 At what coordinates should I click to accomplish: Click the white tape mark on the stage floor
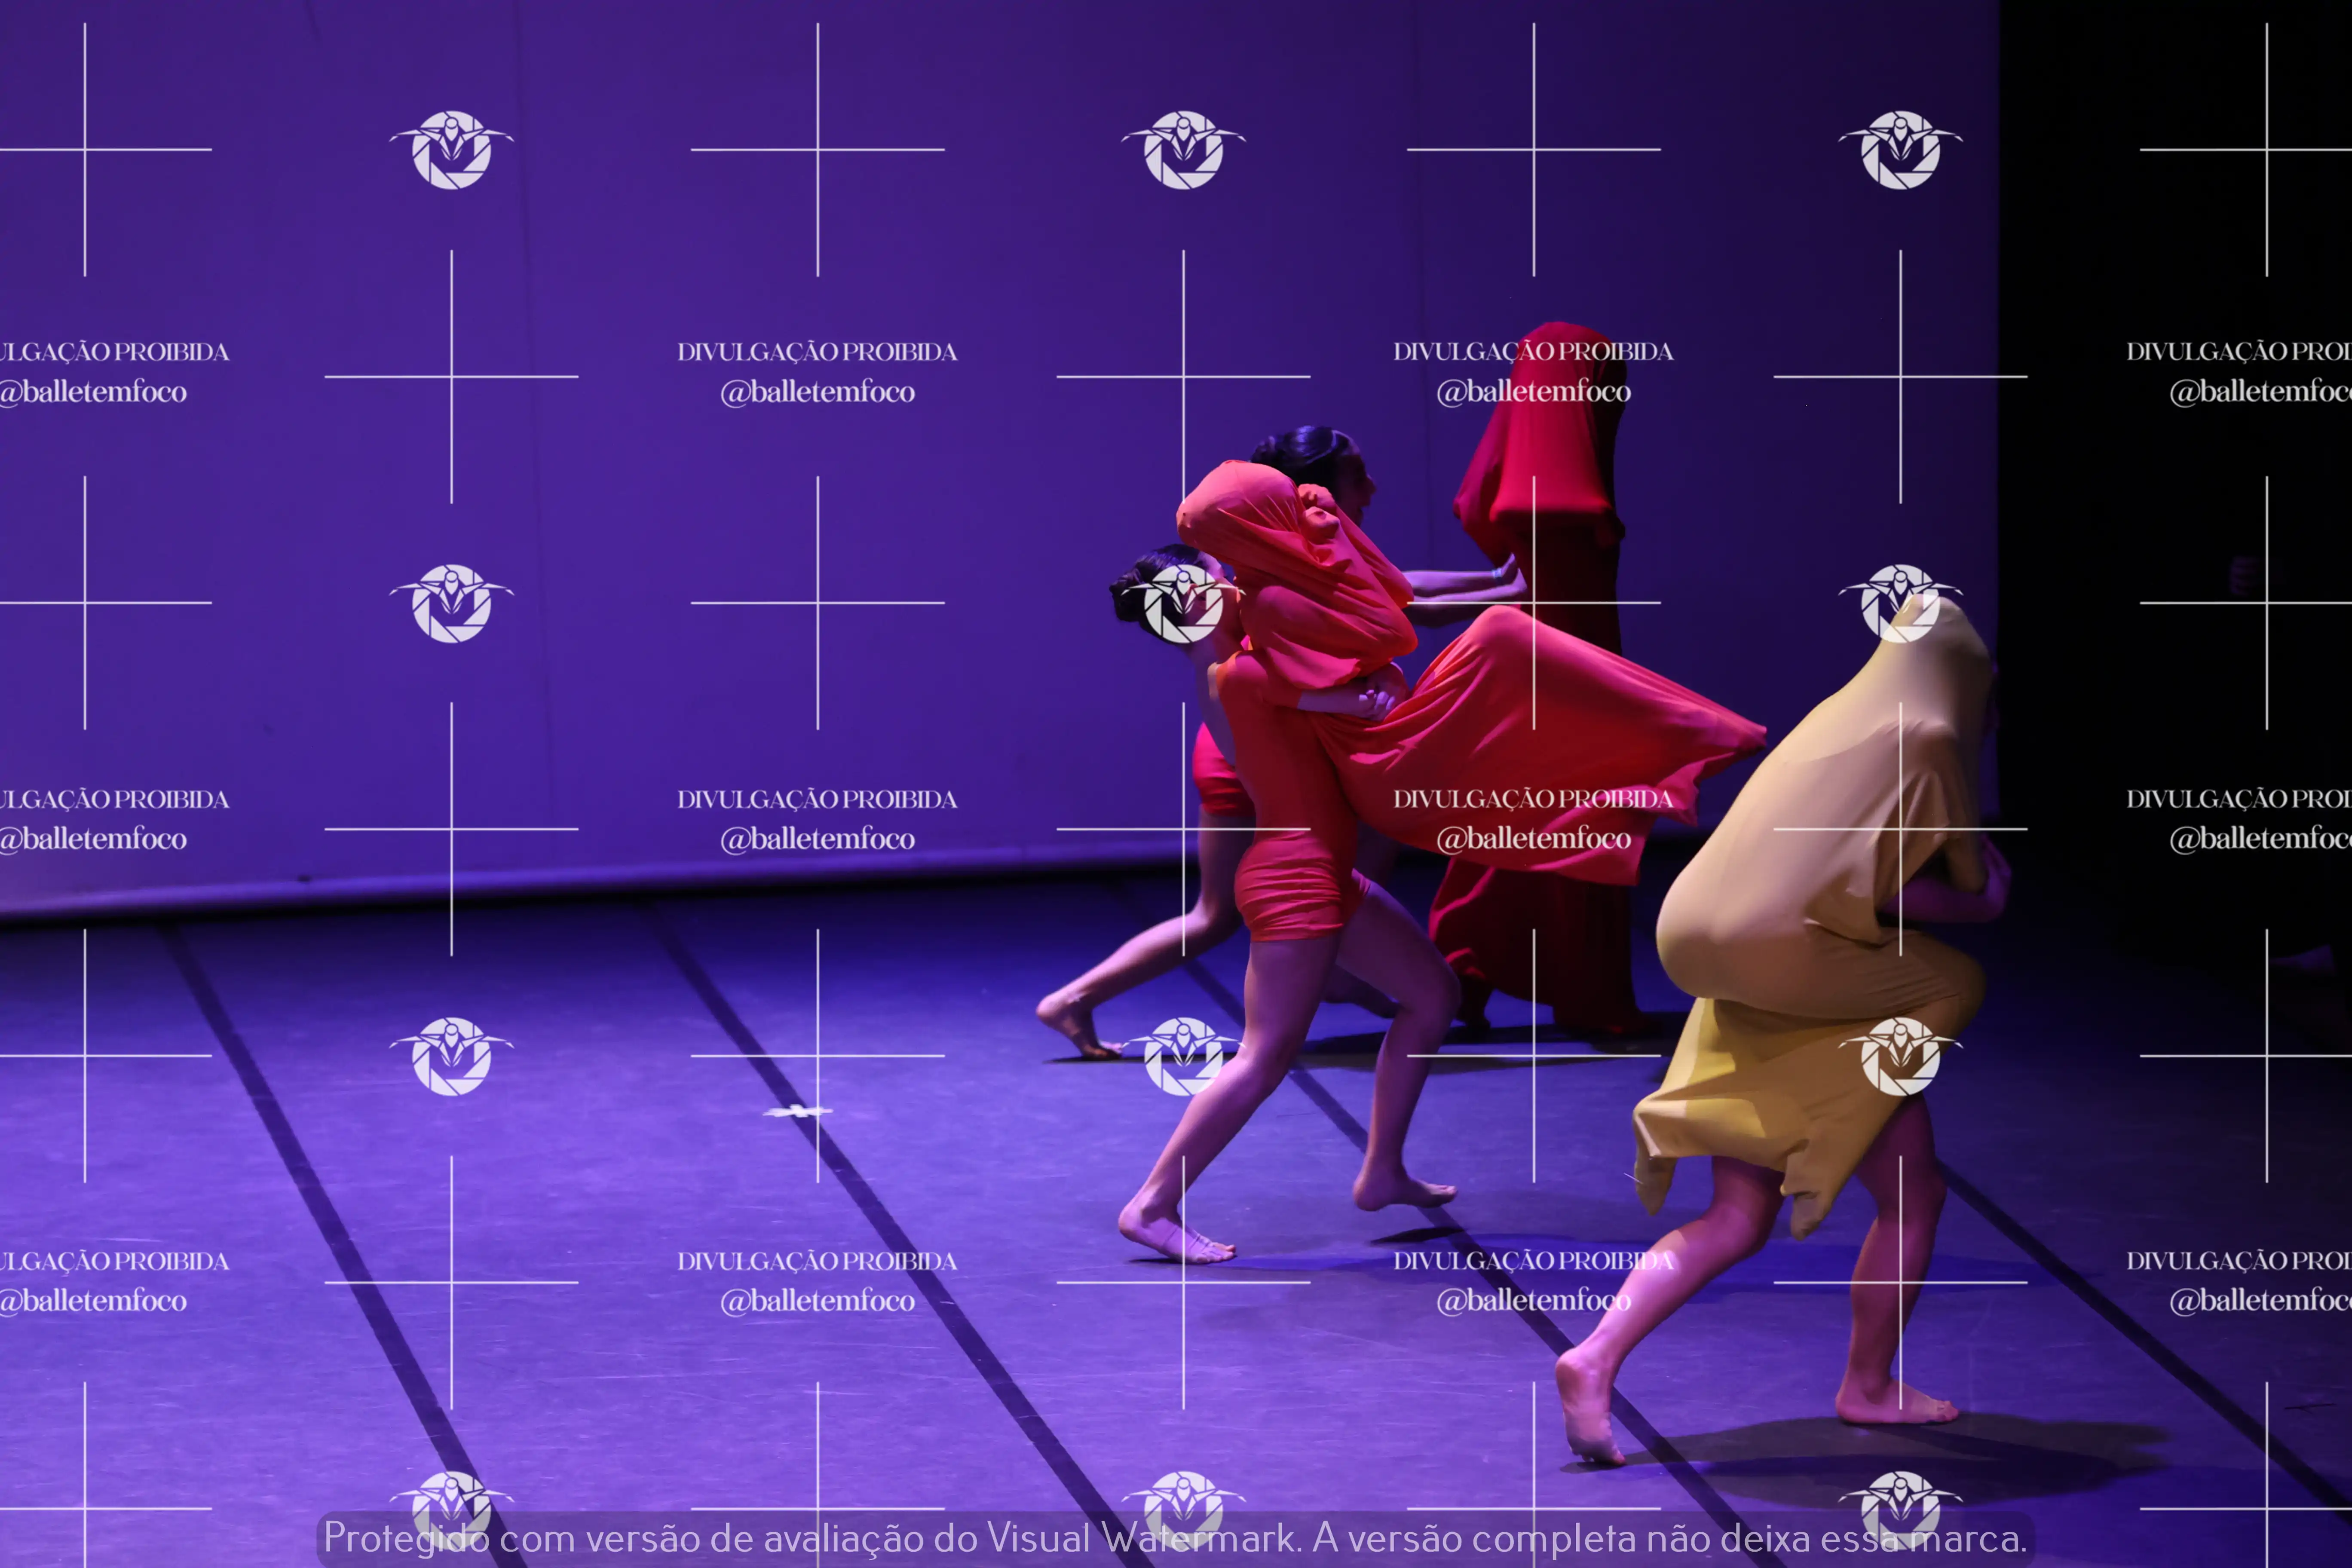coord(796,1111)
